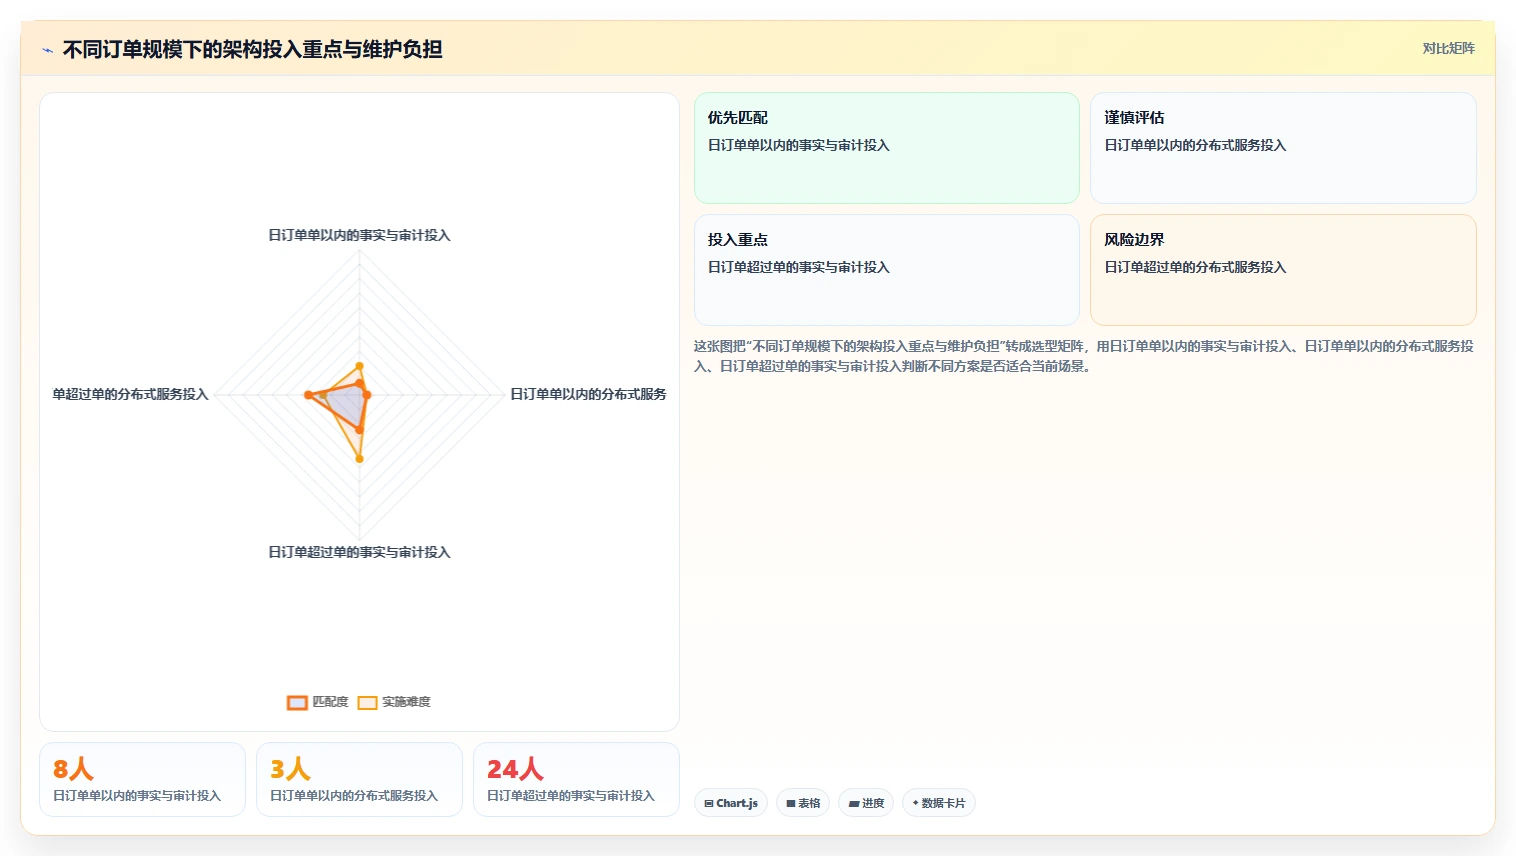Click radar top axis label 日订单单以内的事实与审计投入
1516x856 pixels.
(x=359, y=235)
